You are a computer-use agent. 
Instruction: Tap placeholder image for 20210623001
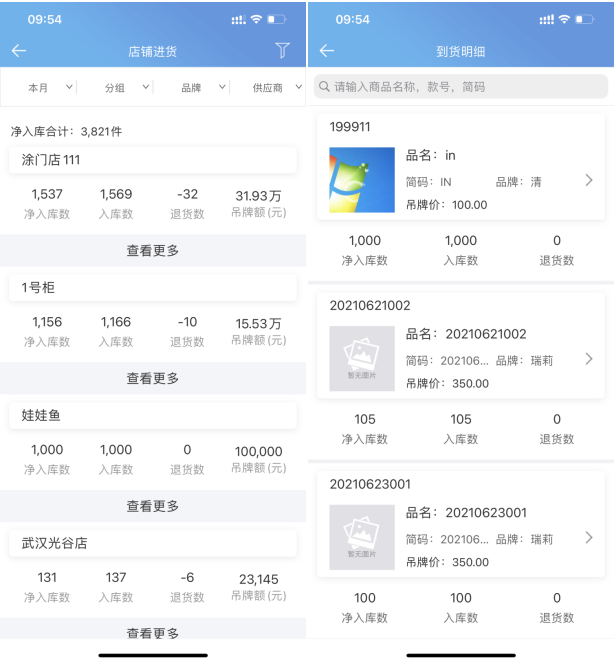tap(362, 538)
